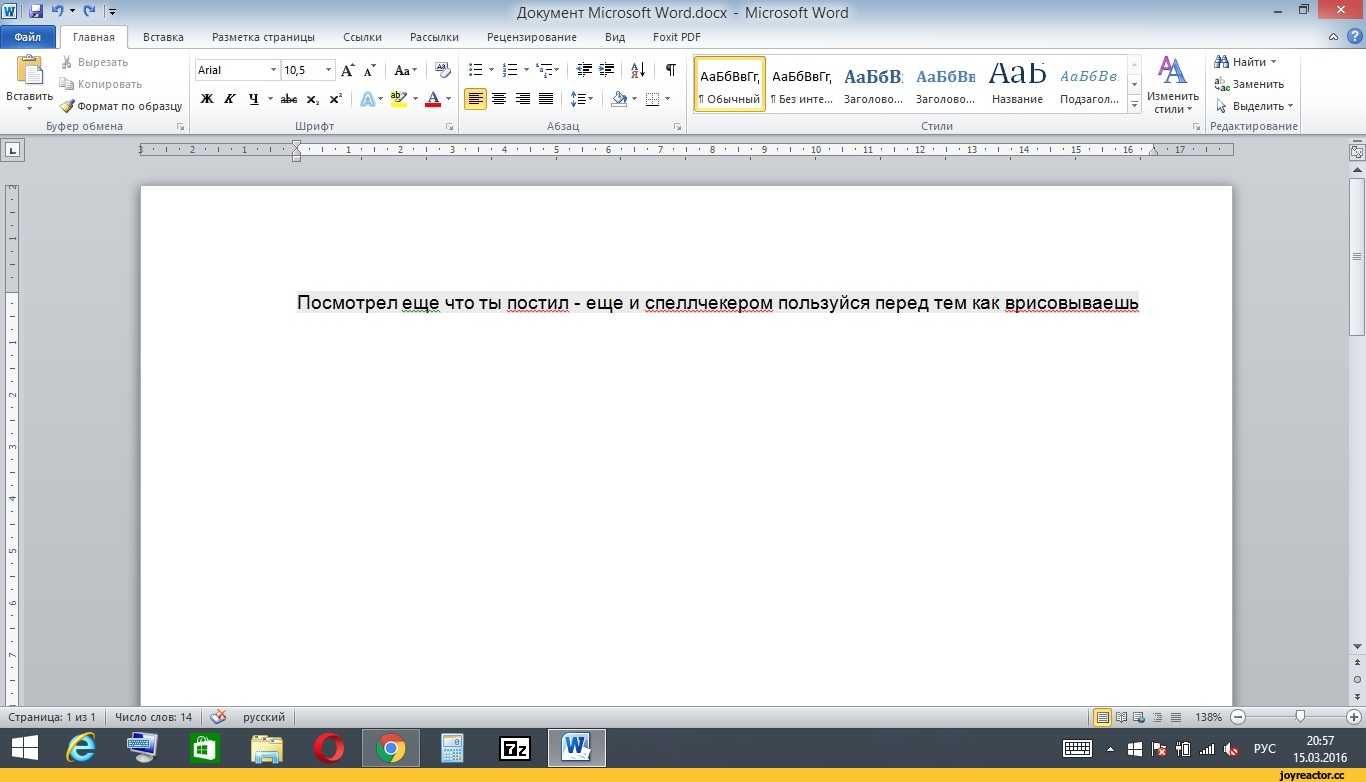
Task: Cut selection with Вырезать
Action: 94,62
